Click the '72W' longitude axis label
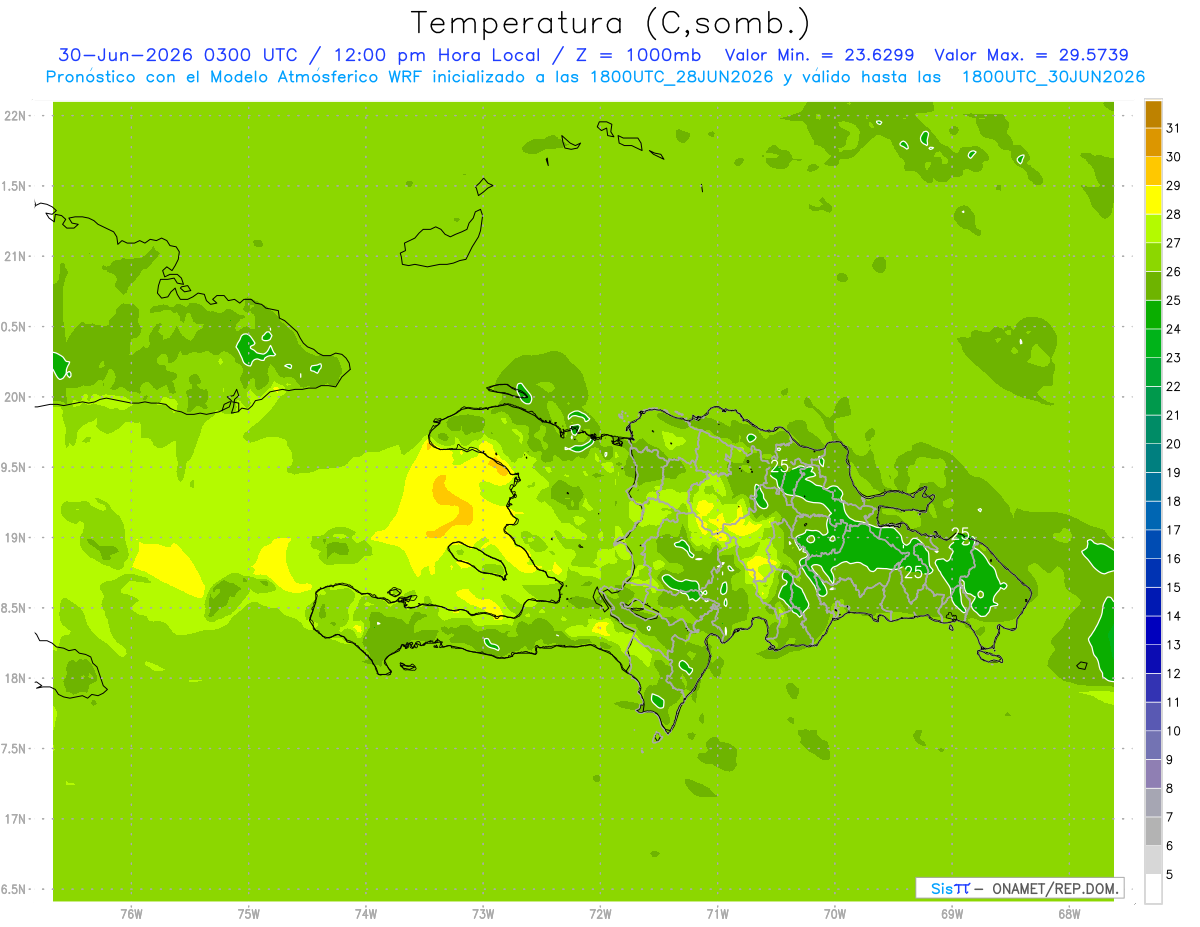The height and width of the screenshot is (927, 1200). (x=600, y=914)
